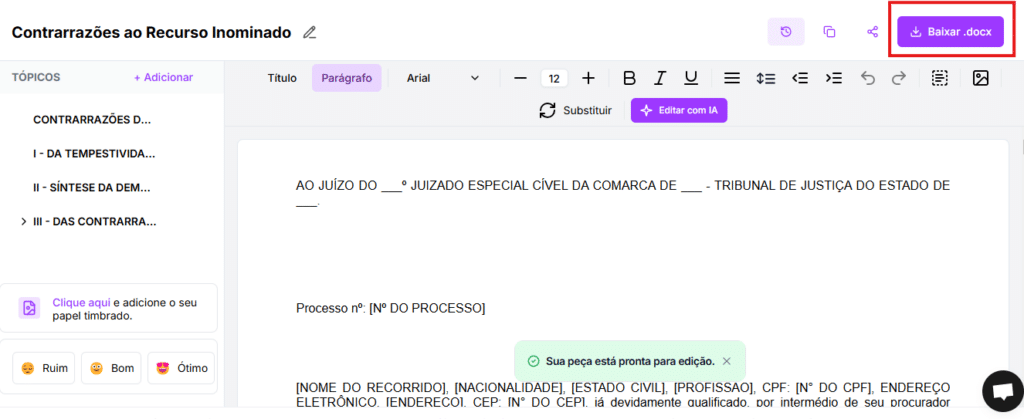
Task: Rate the document as Ruim
Action: (44, 368)
